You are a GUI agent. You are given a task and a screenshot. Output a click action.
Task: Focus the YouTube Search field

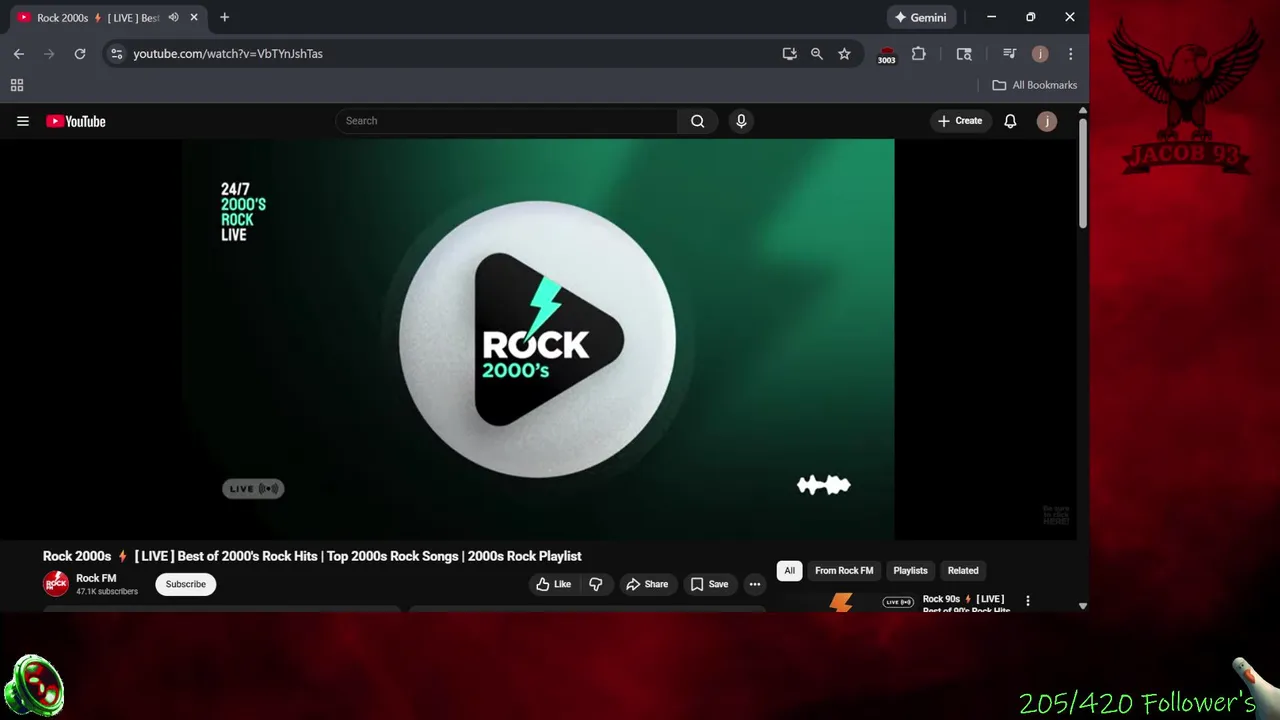pyautogui.click(x=507, y=121)
